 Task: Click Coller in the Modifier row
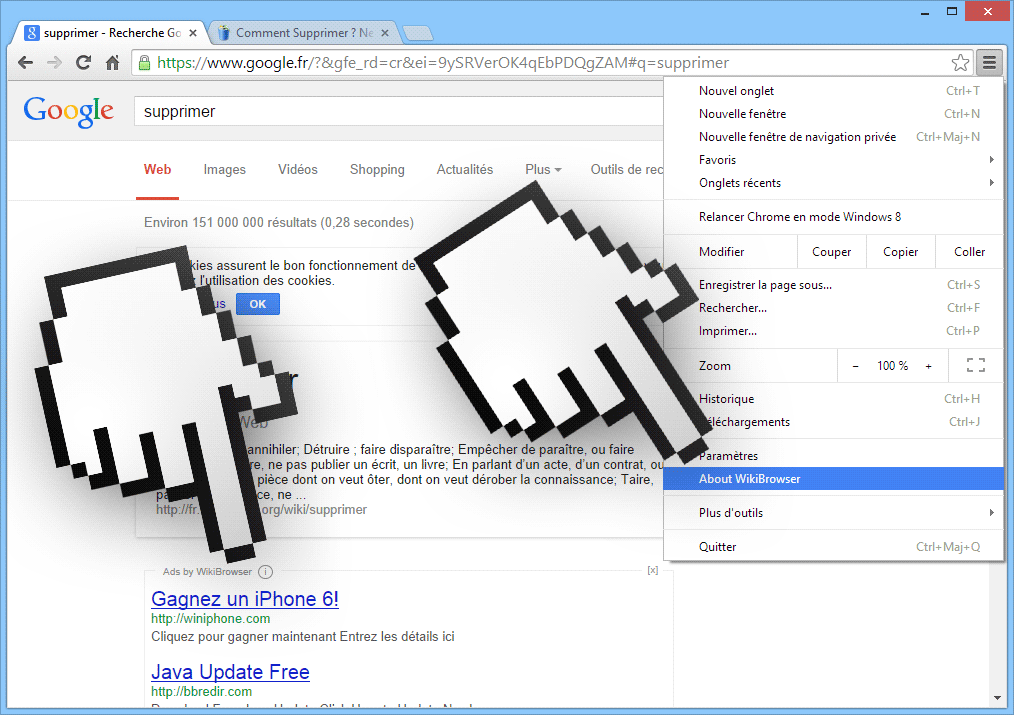click(969, 251)
